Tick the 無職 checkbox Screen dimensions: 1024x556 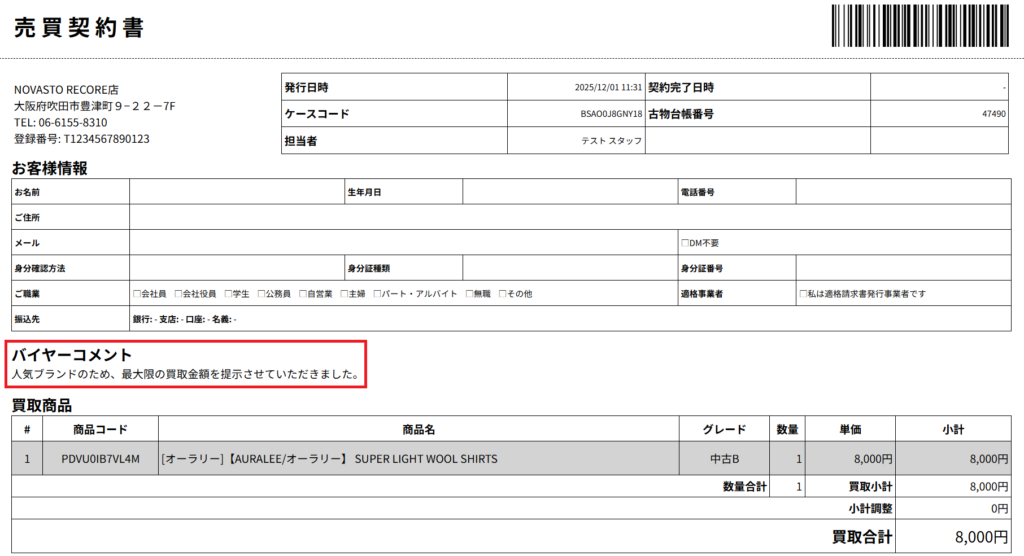[469, 294]
